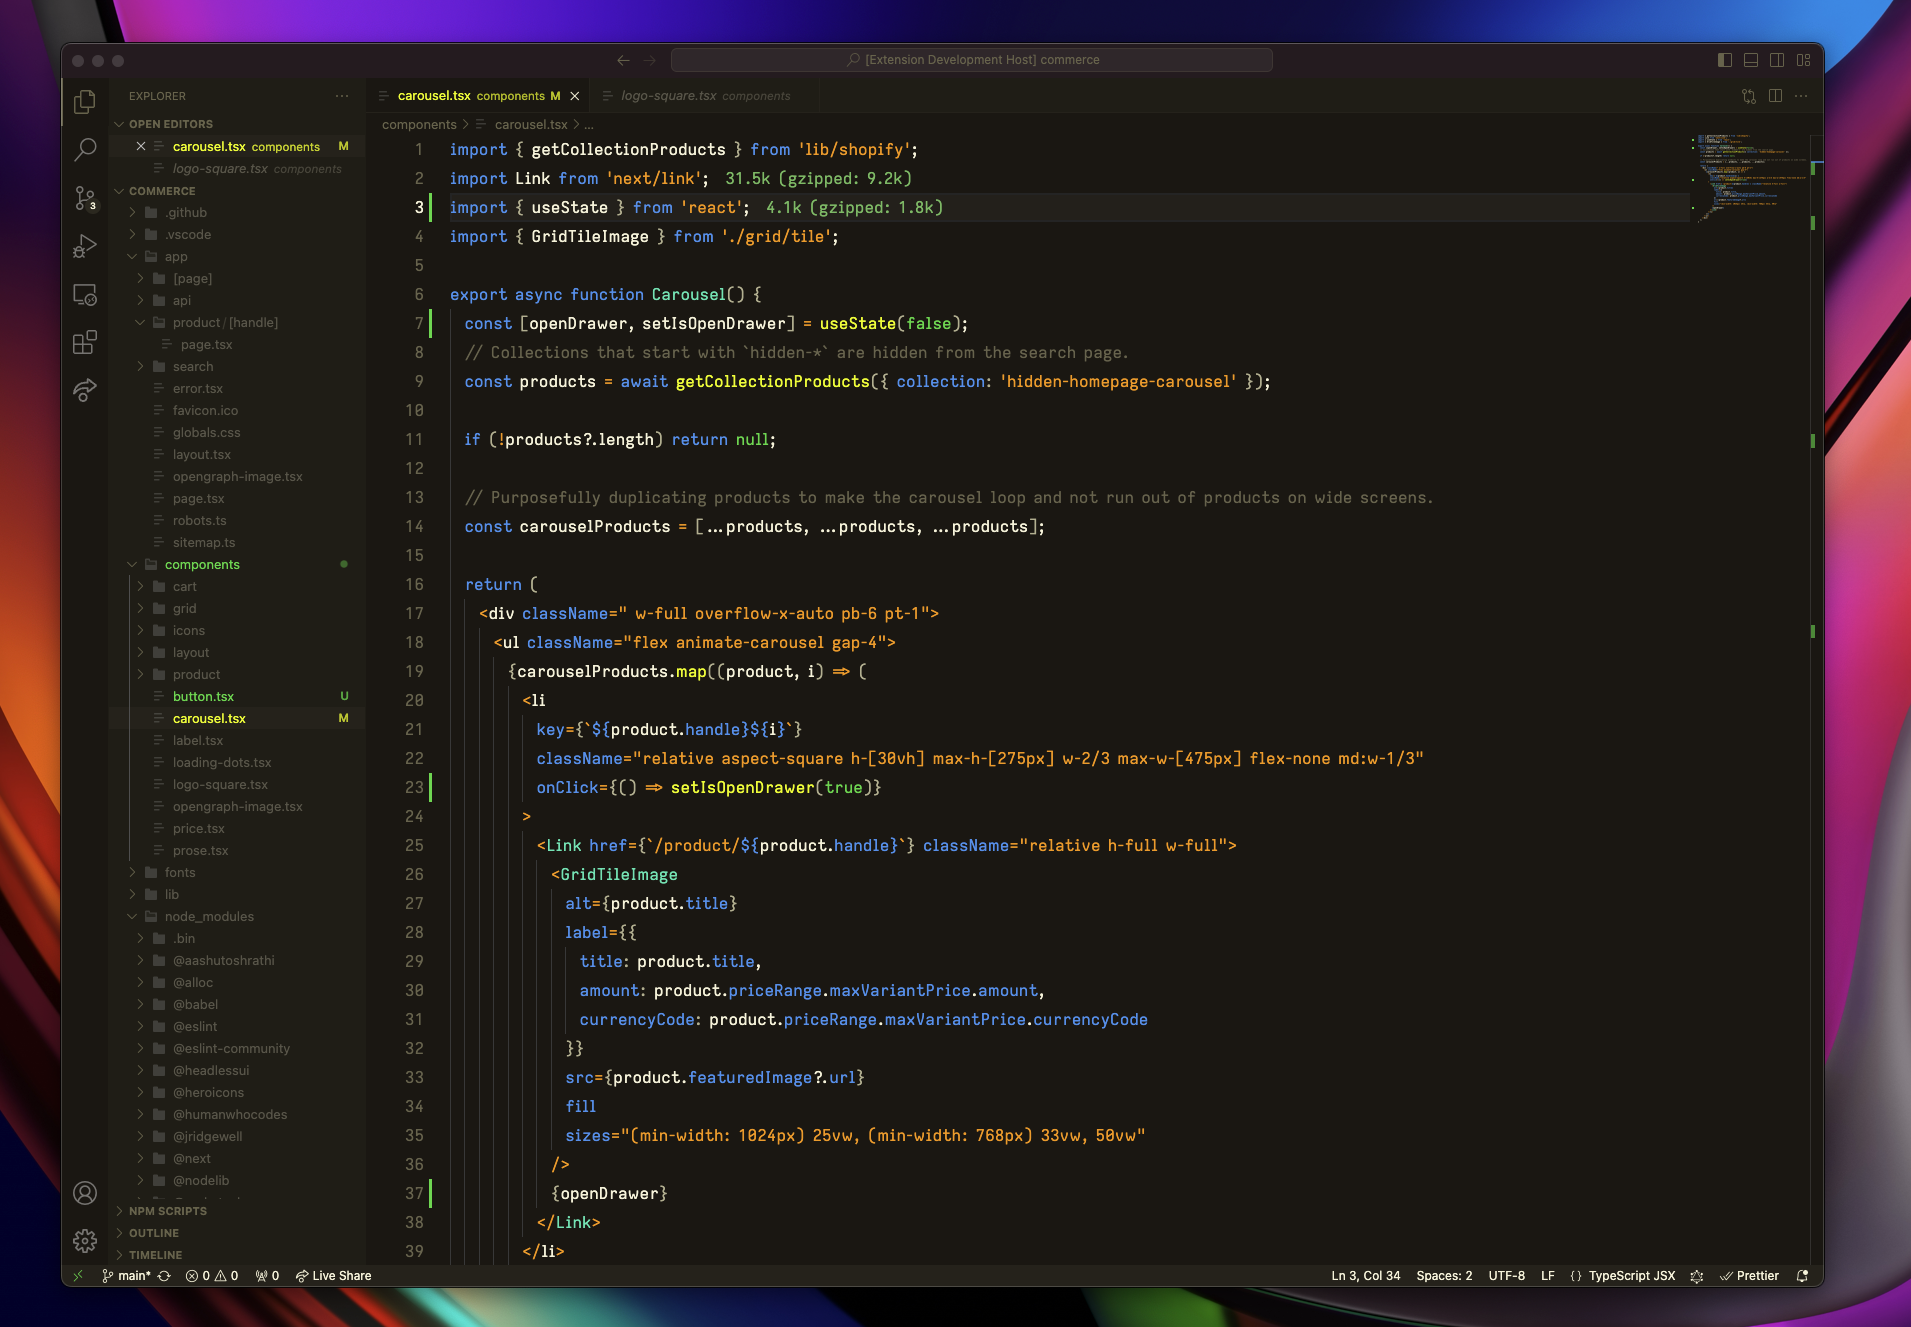Collapse the node_modules folder

pos(209,917)
